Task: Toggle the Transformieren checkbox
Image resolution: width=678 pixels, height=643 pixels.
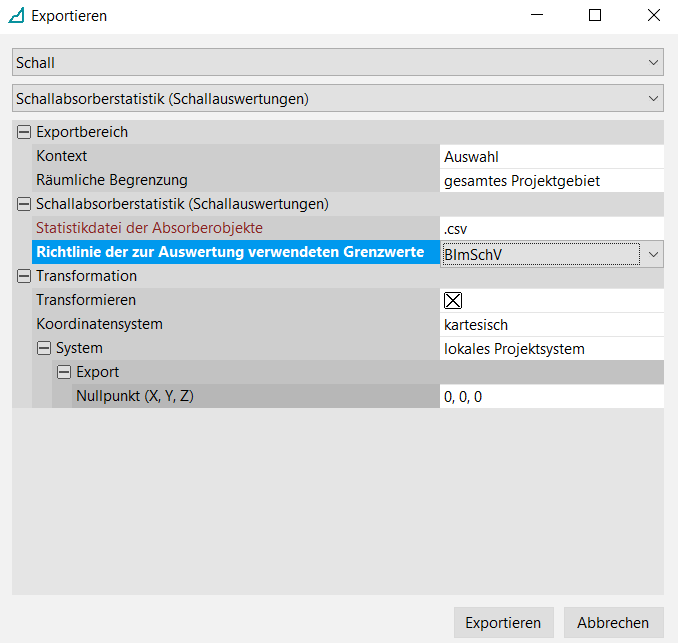Action: tap(453, 300)
